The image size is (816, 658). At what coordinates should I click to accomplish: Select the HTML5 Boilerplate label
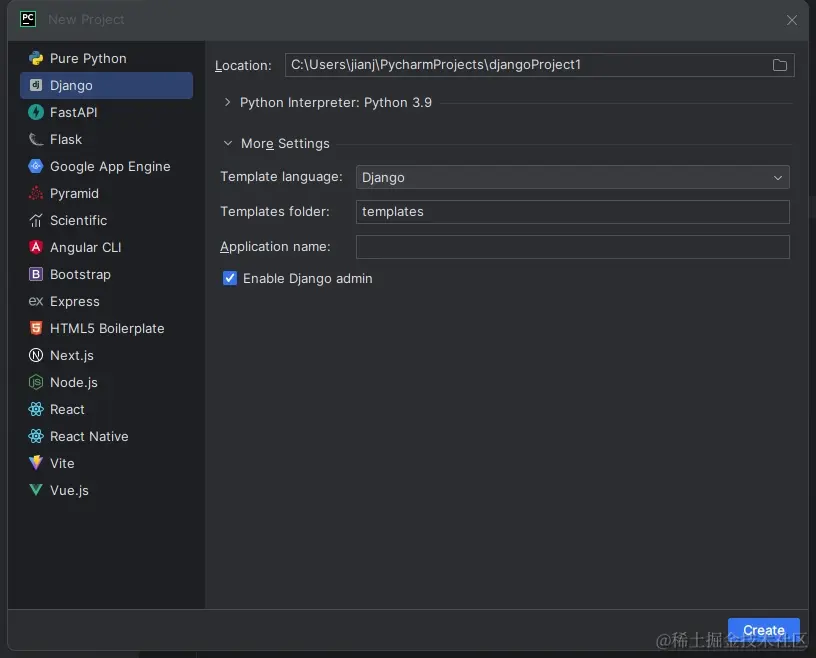[x=107, y=328]
